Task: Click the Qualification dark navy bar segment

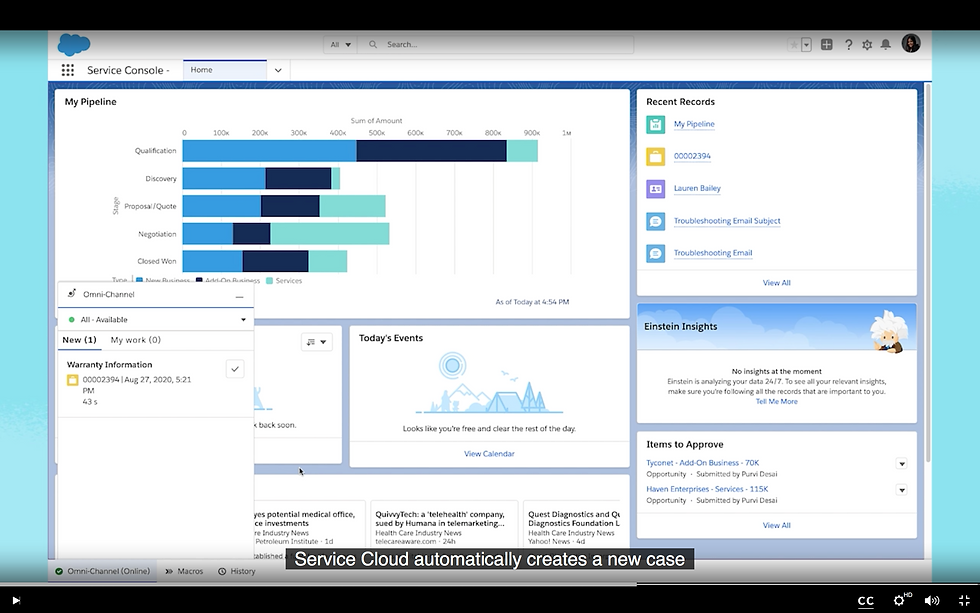Action: pos(431,151)
